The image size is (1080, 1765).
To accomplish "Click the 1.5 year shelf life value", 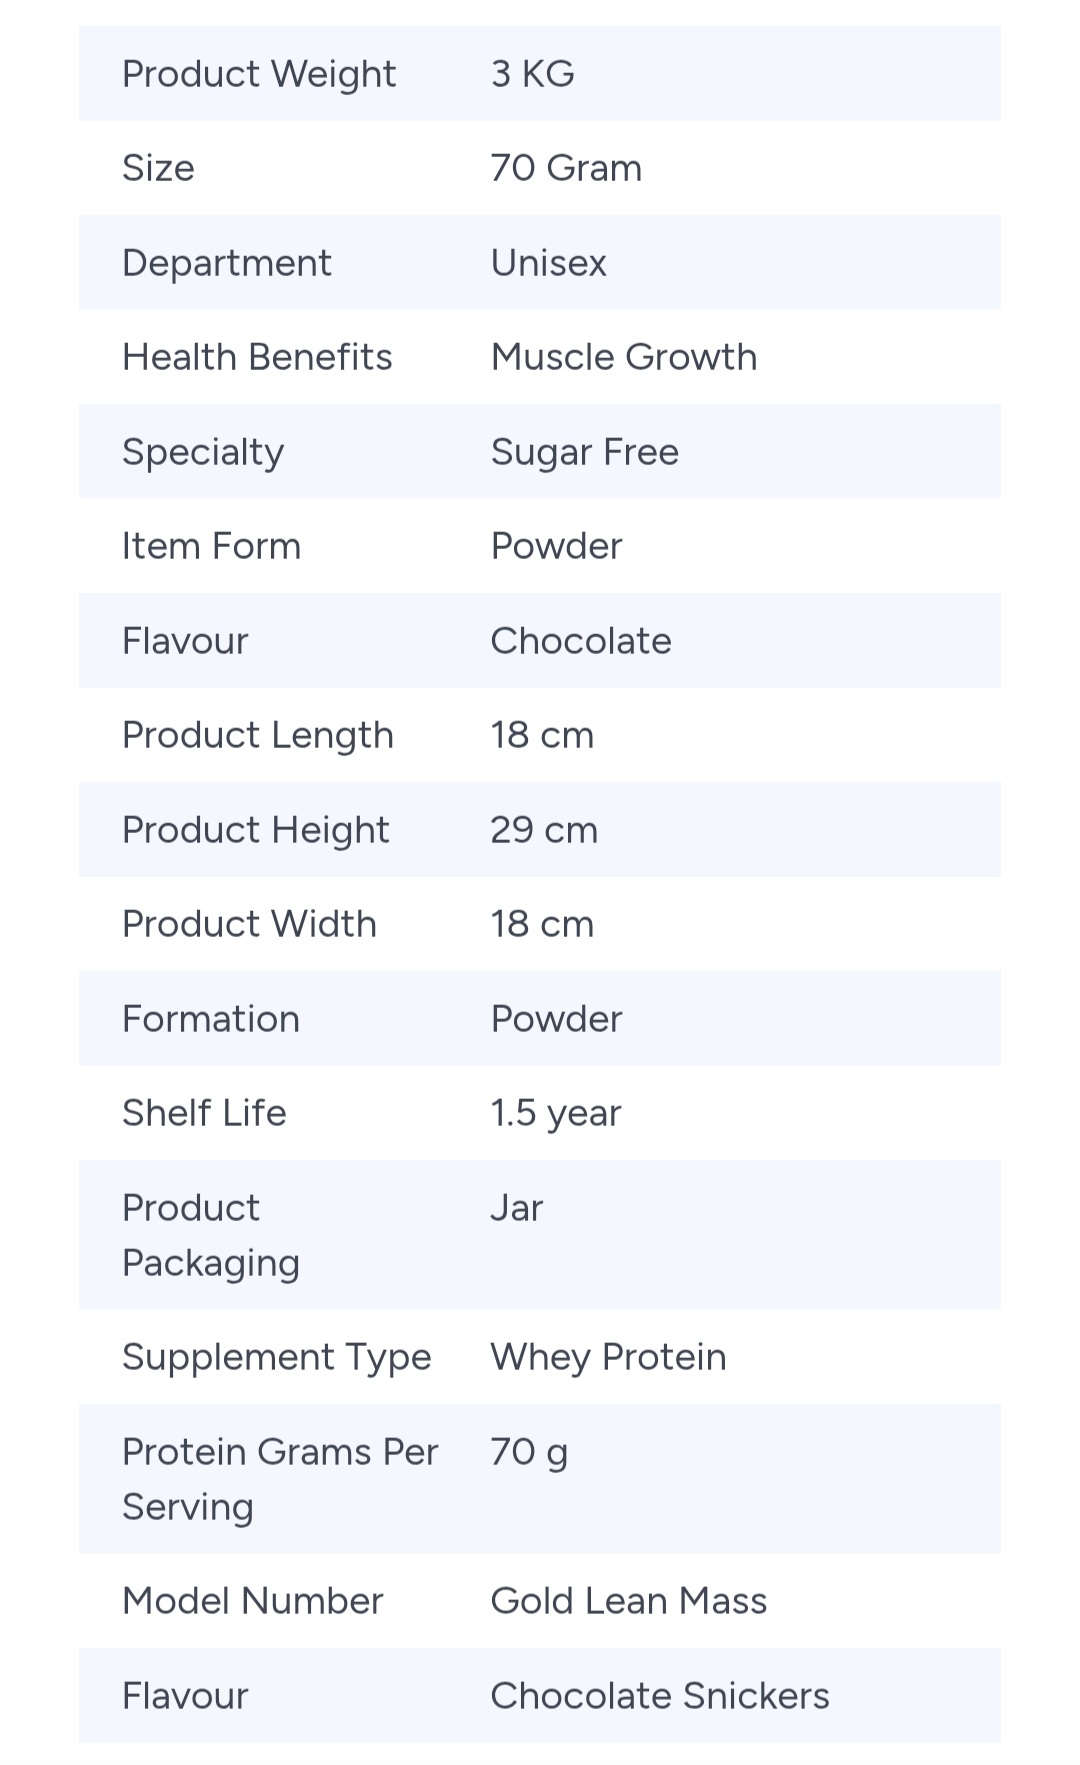I will (555, 1113).
